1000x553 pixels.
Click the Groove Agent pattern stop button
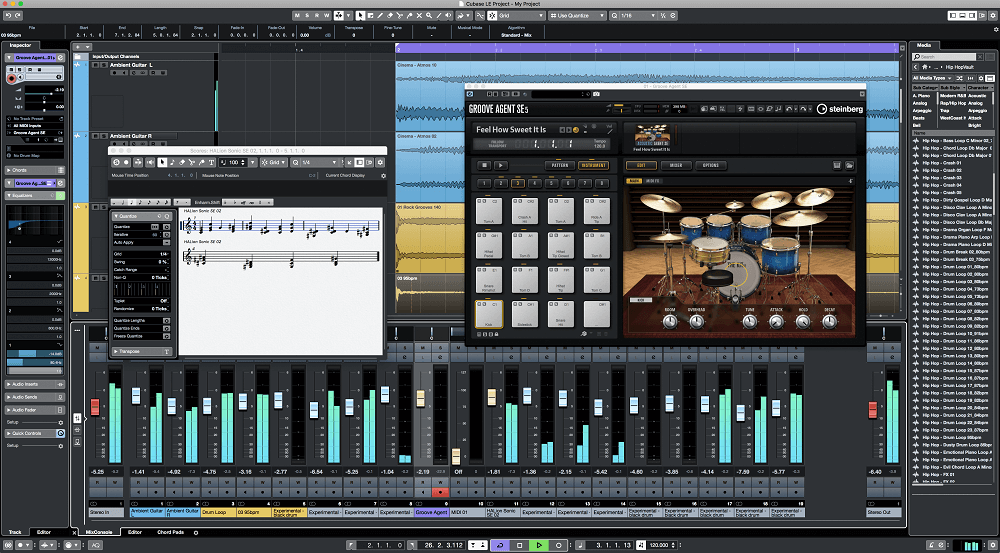484,165
